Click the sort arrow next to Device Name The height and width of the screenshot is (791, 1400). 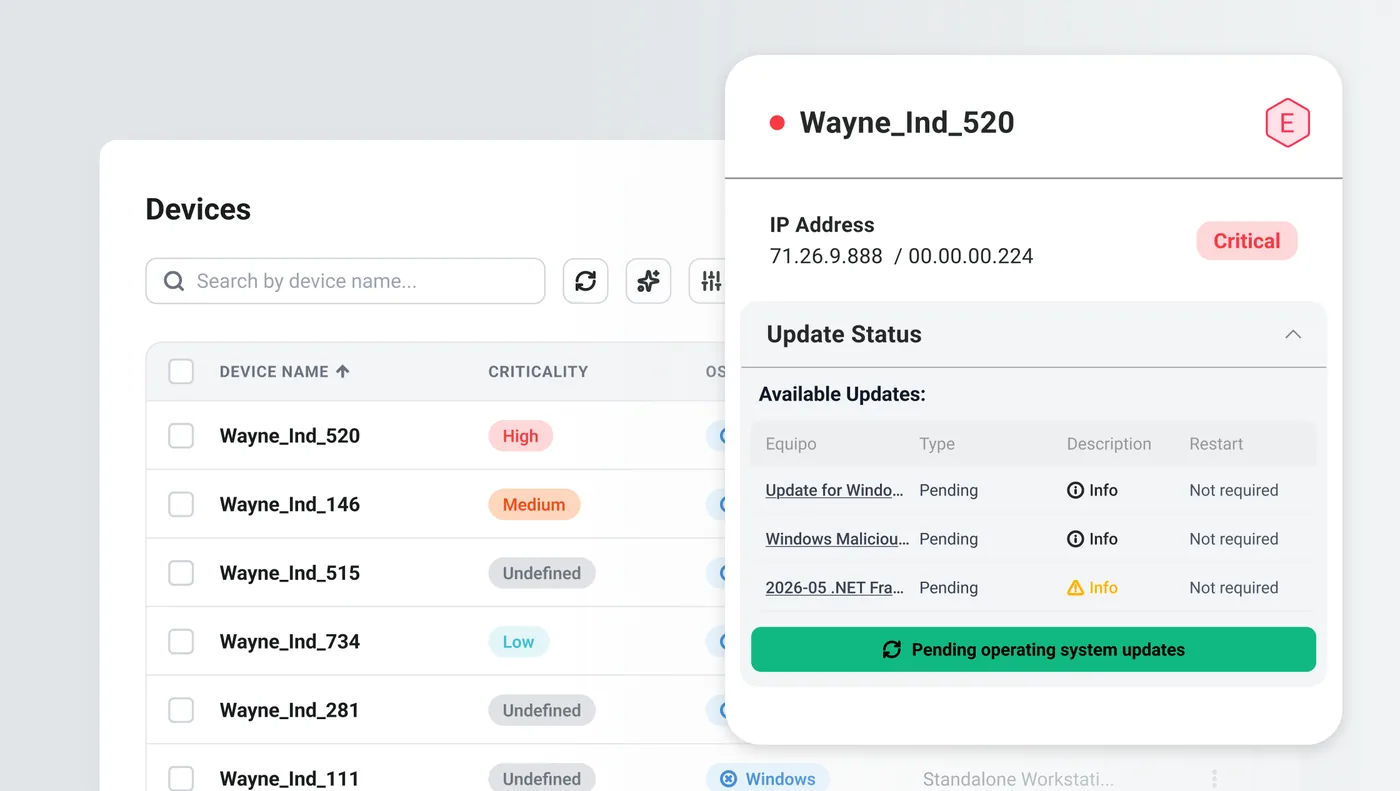343,371
